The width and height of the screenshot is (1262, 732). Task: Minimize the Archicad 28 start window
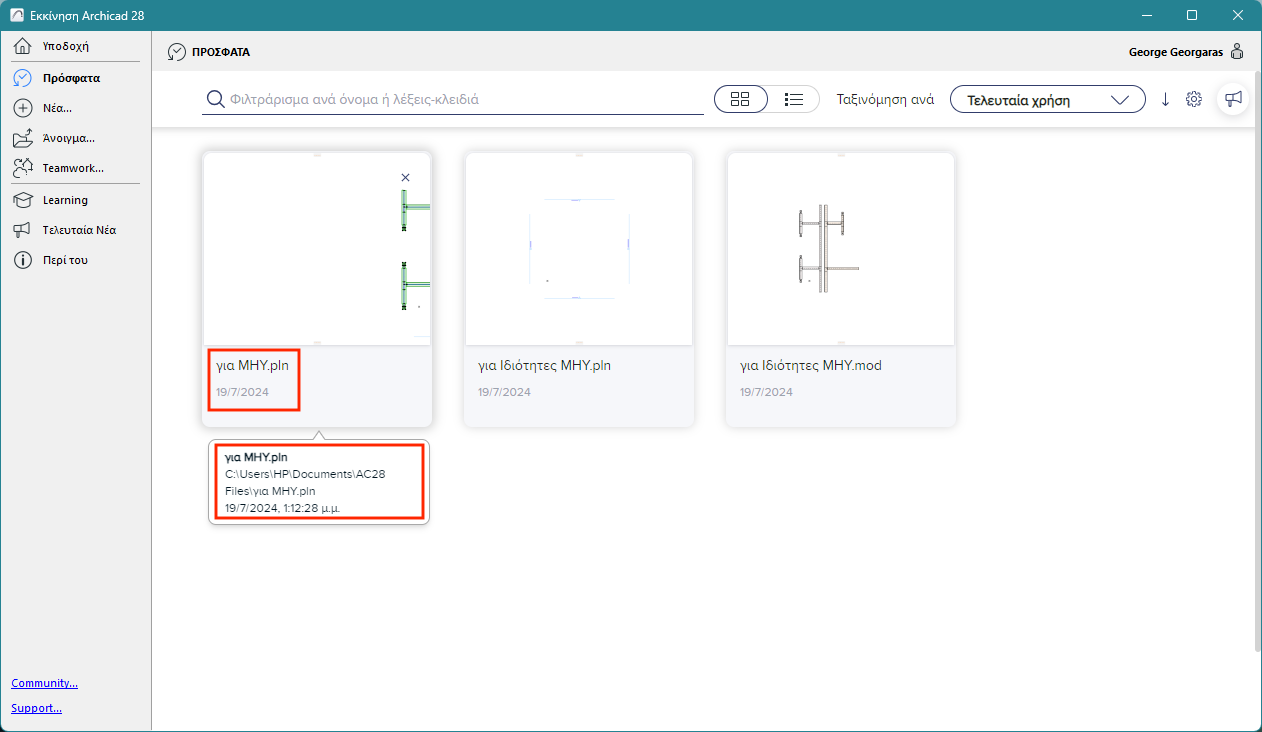pos(1146,15)
